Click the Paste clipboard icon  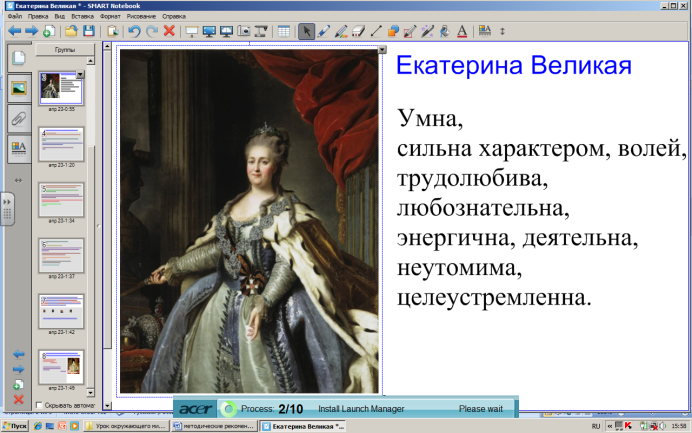tap(113, 31)
